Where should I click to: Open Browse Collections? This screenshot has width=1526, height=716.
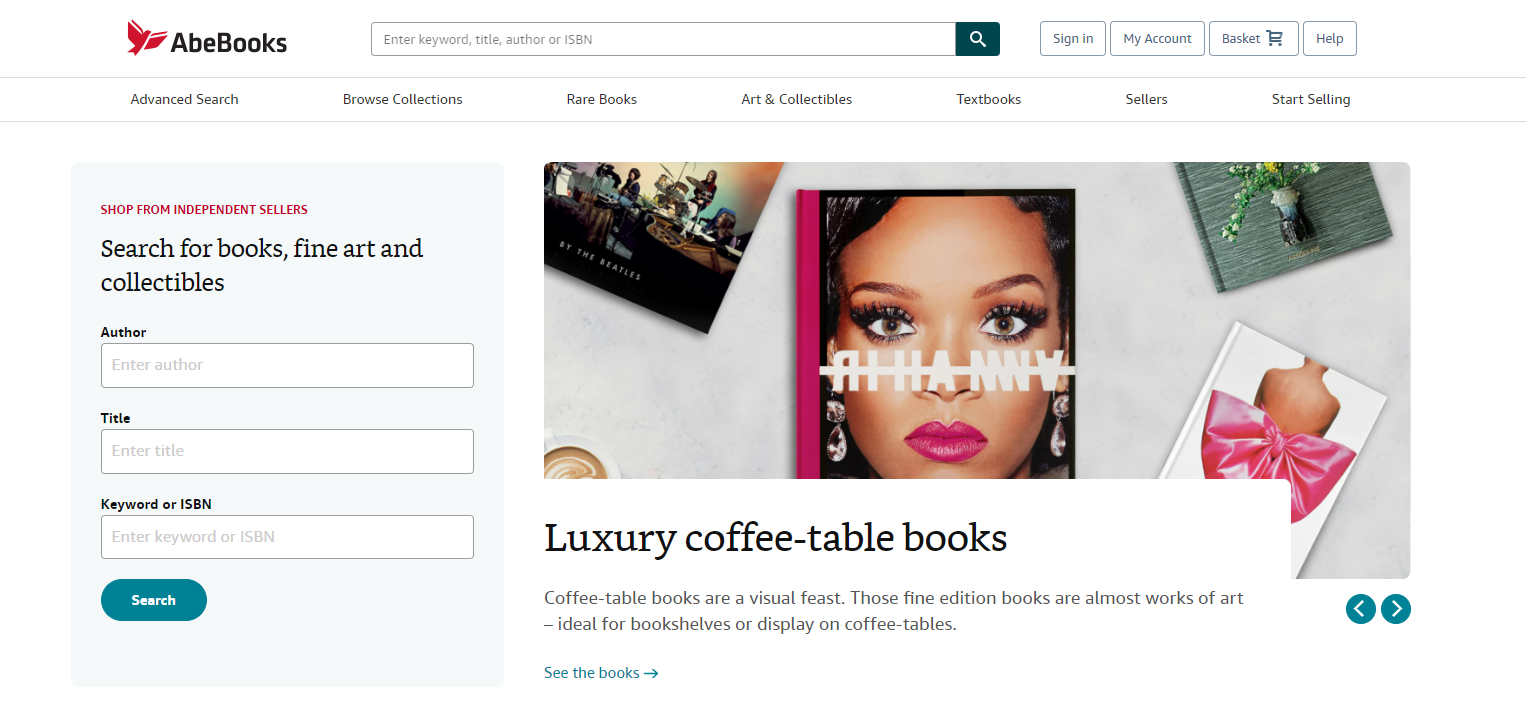coord(402,99)
